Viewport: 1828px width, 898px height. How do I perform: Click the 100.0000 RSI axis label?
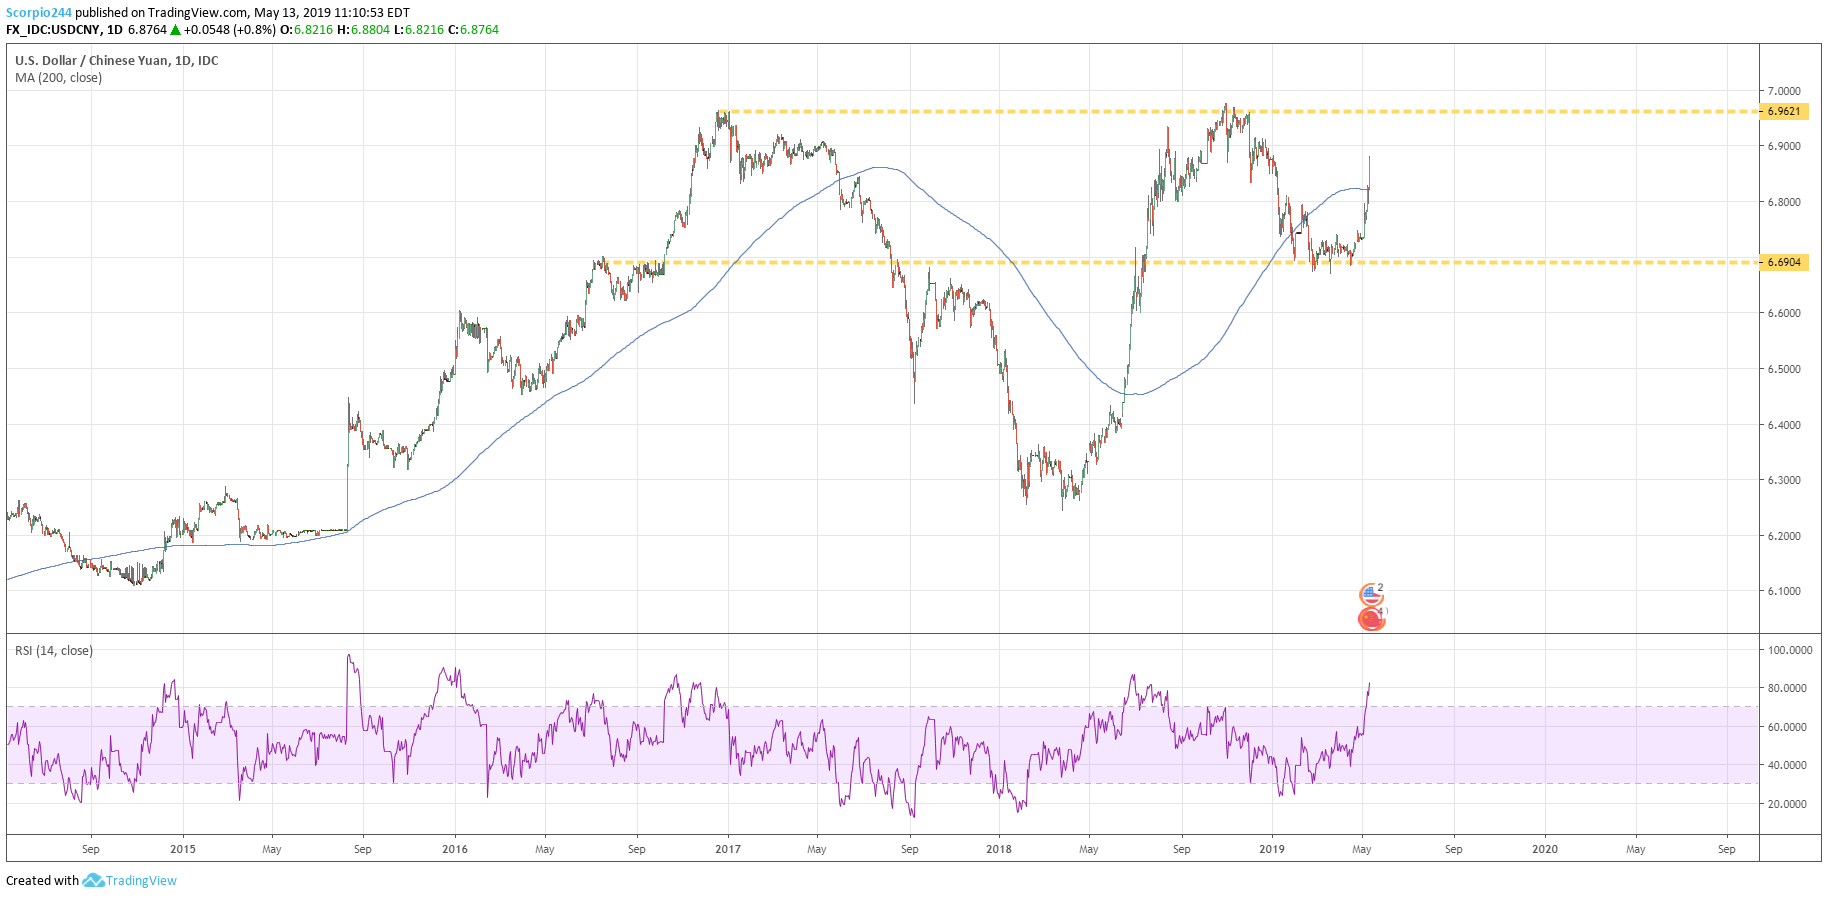click(1790, 650)
